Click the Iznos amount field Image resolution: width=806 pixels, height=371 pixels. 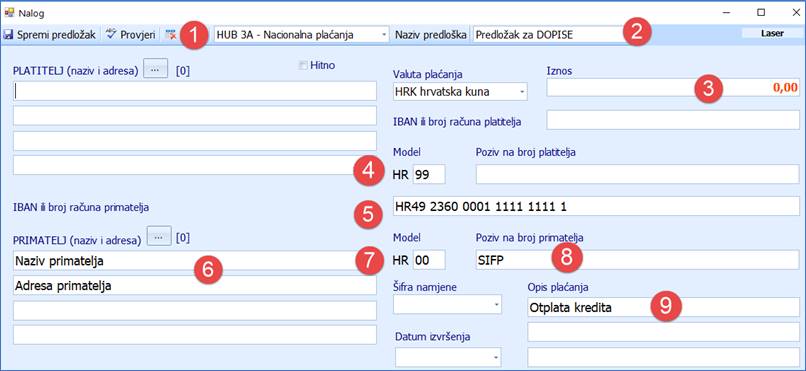click(673, 87)
